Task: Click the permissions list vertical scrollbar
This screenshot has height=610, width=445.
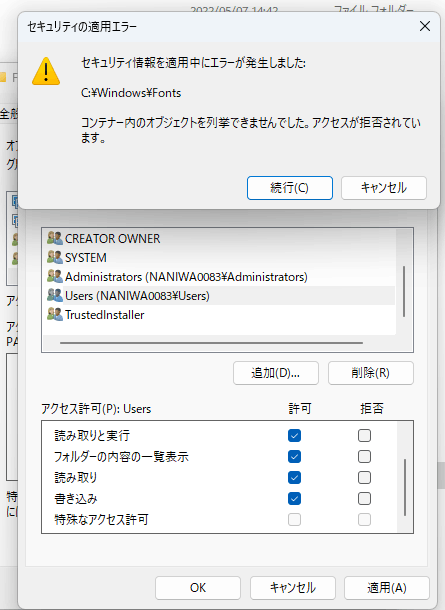Action: tap(405, 487)
